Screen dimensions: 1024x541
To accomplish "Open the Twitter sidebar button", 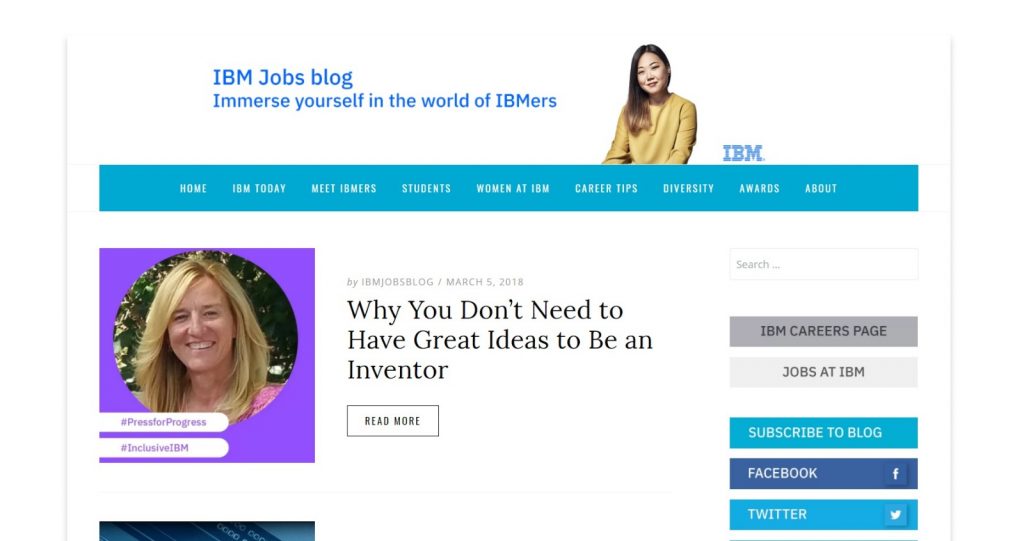I will 824,515.
